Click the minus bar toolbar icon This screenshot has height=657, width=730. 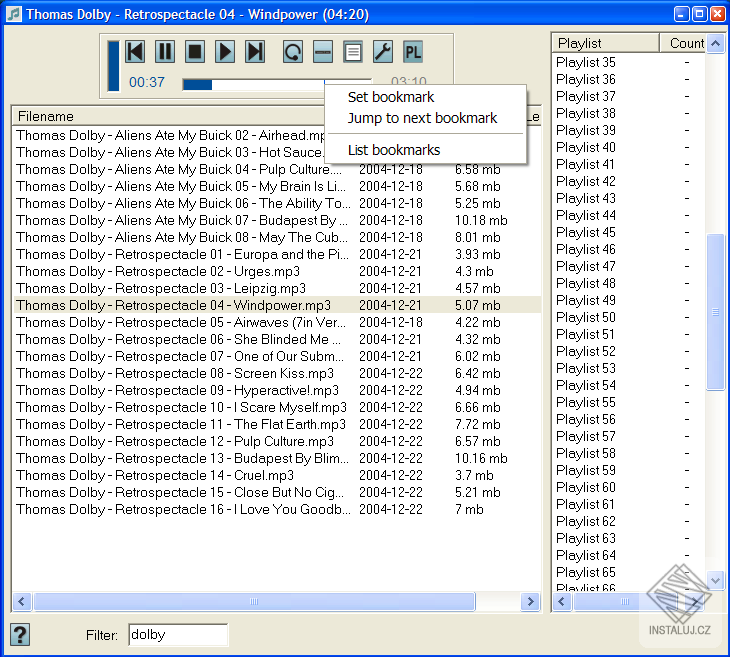(323, 52)
